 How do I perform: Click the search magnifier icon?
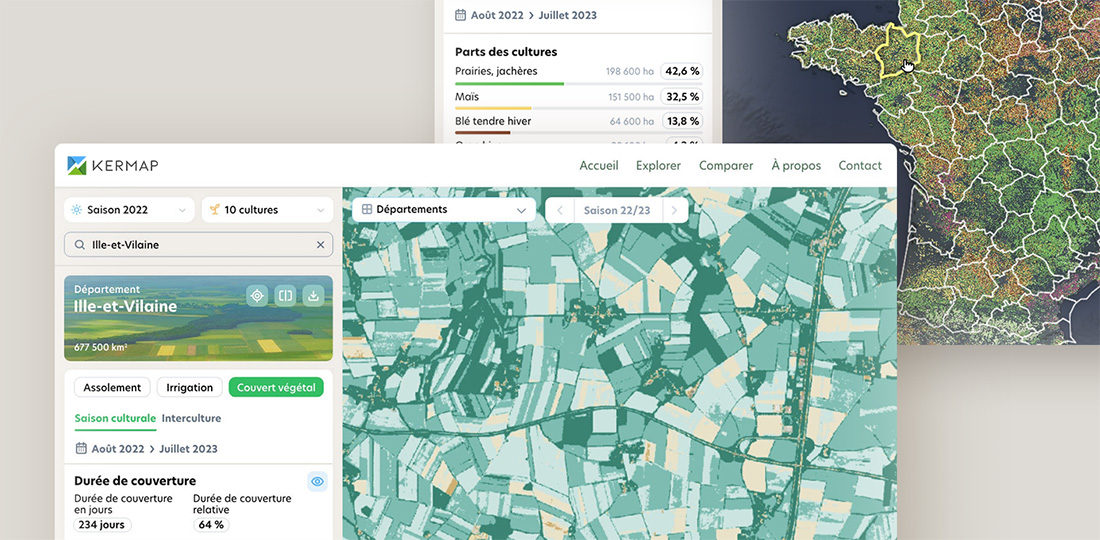(79, 245)
